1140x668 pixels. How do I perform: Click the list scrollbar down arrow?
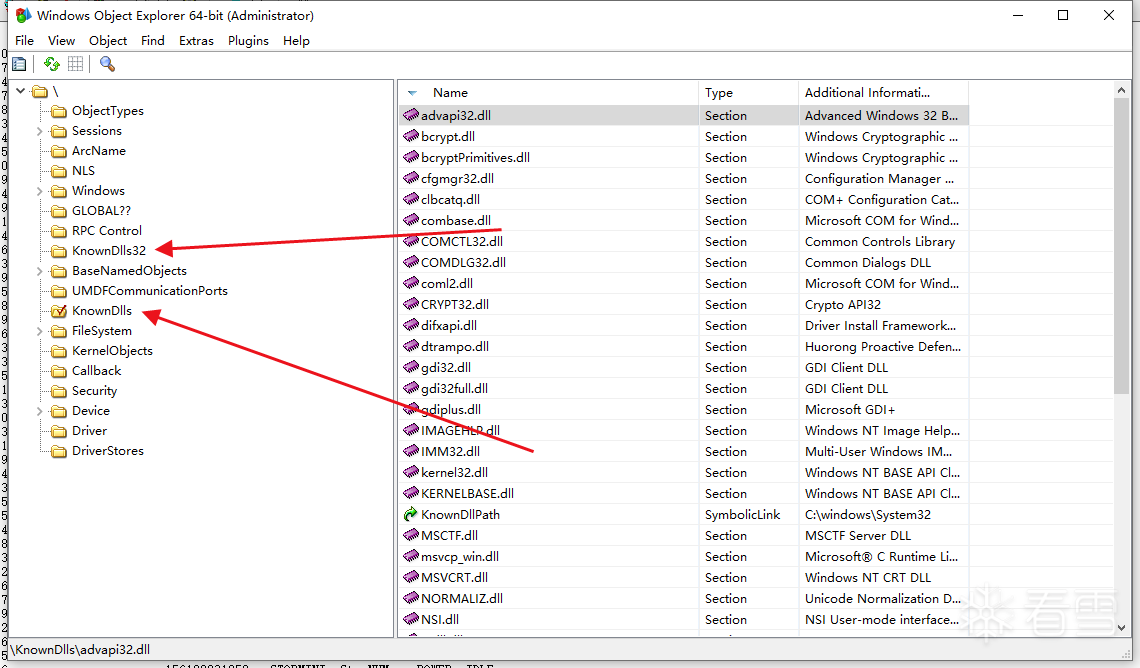point(1121,627)
